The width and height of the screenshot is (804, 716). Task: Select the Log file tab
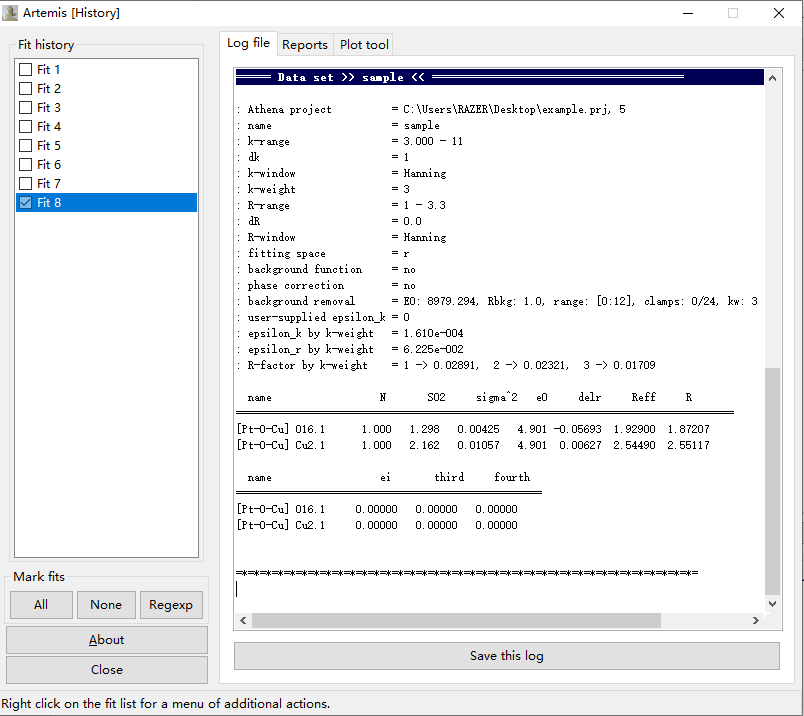pyautogui.click(x=248, y=43)
